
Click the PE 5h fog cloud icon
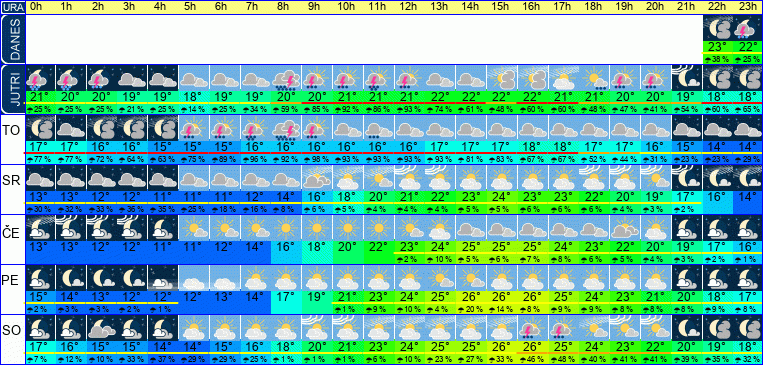point(194,278)
